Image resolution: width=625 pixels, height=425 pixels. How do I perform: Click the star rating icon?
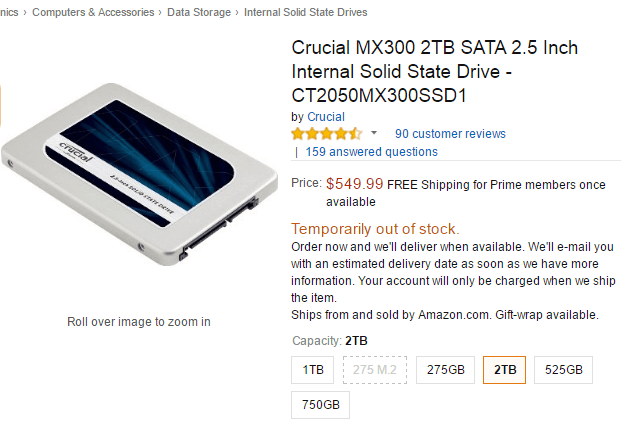click(x=326, y=134)
